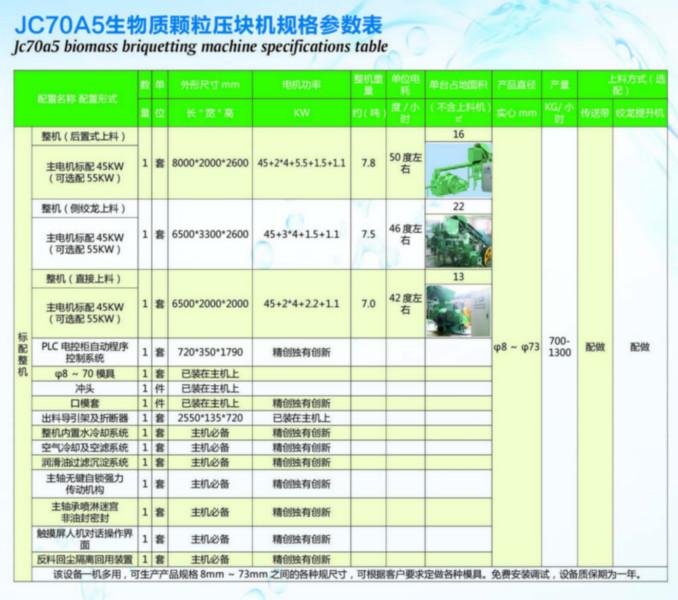Select power consumption '42度左右'

[405, 304]
